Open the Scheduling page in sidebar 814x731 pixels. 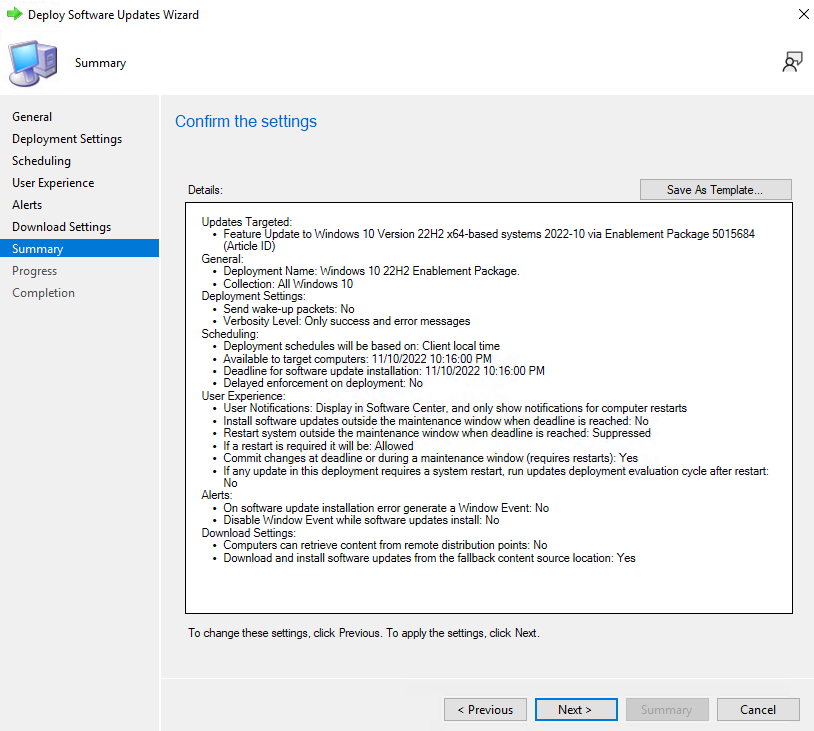click(42, 161)
